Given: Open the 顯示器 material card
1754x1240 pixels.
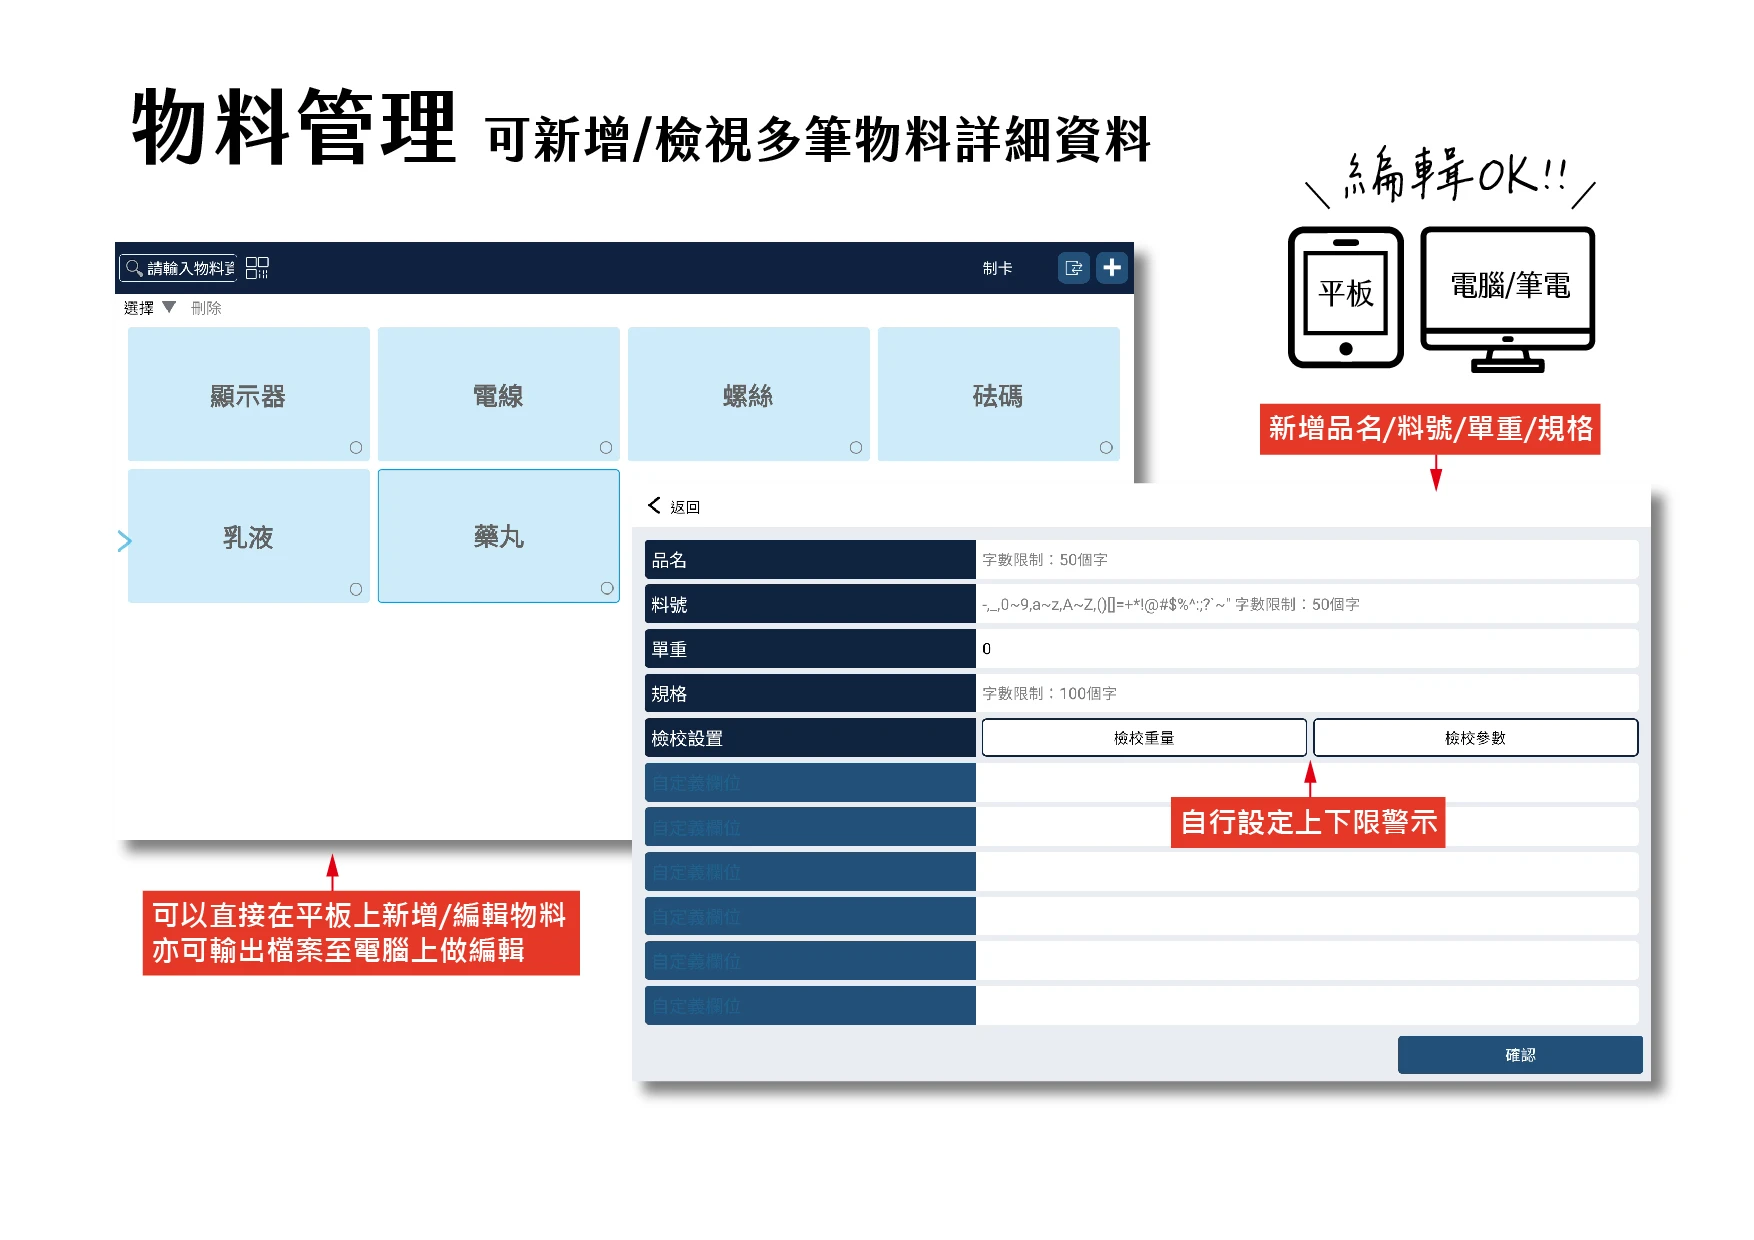Looking at the screenshot, I should click(249, 394).
